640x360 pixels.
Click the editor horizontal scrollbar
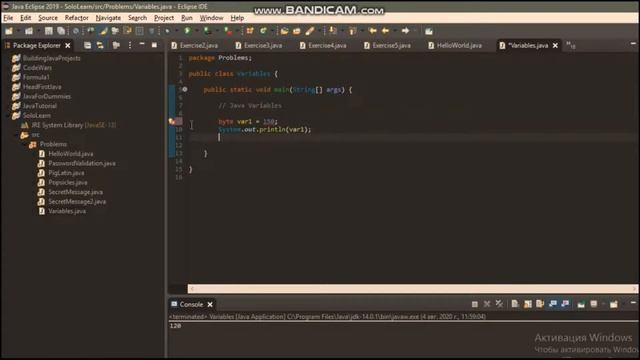point(412,289)
